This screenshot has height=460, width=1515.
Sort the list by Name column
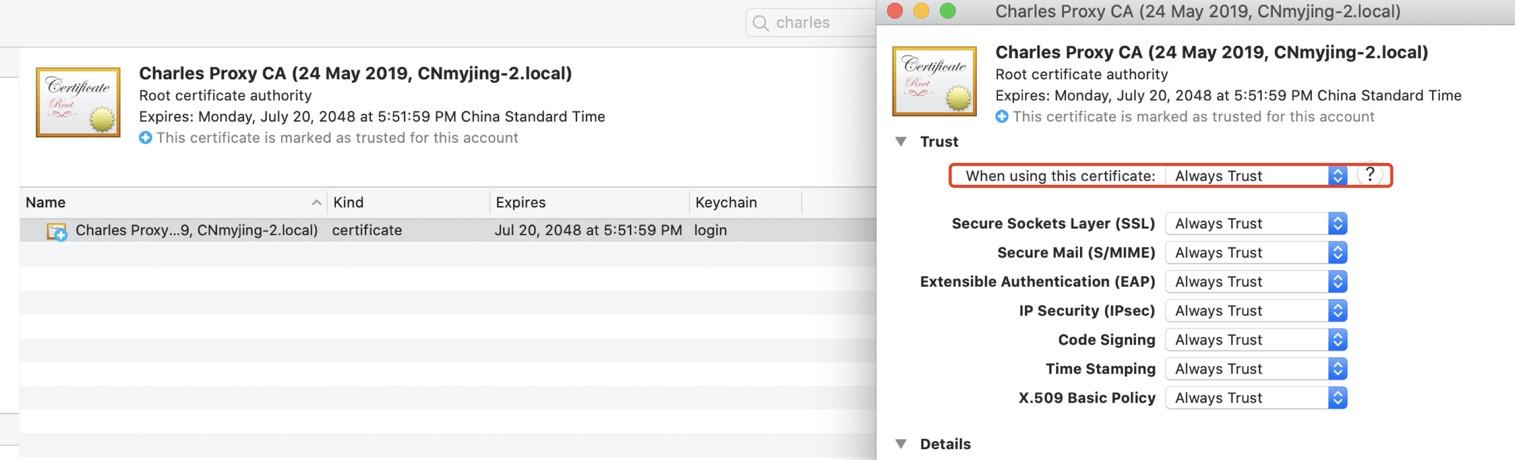pyautogui.click(x=173, y=202)
